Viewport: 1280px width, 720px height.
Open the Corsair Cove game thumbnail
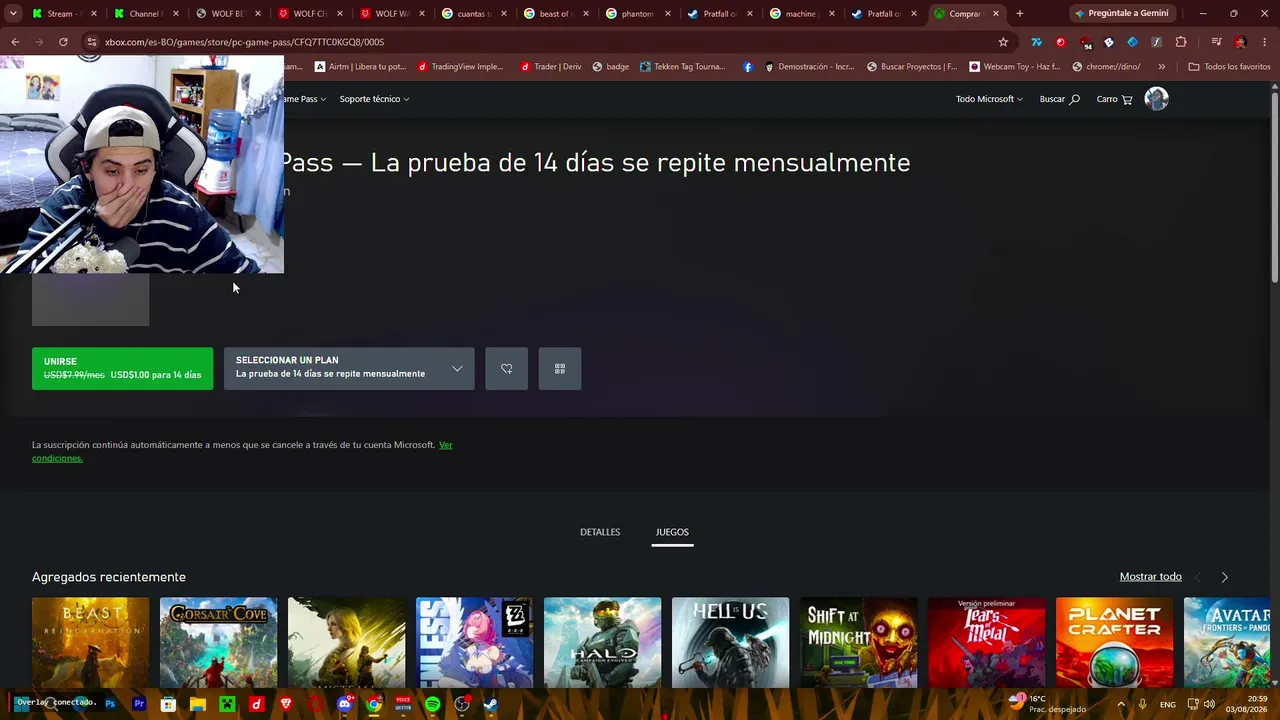(218, 643)
